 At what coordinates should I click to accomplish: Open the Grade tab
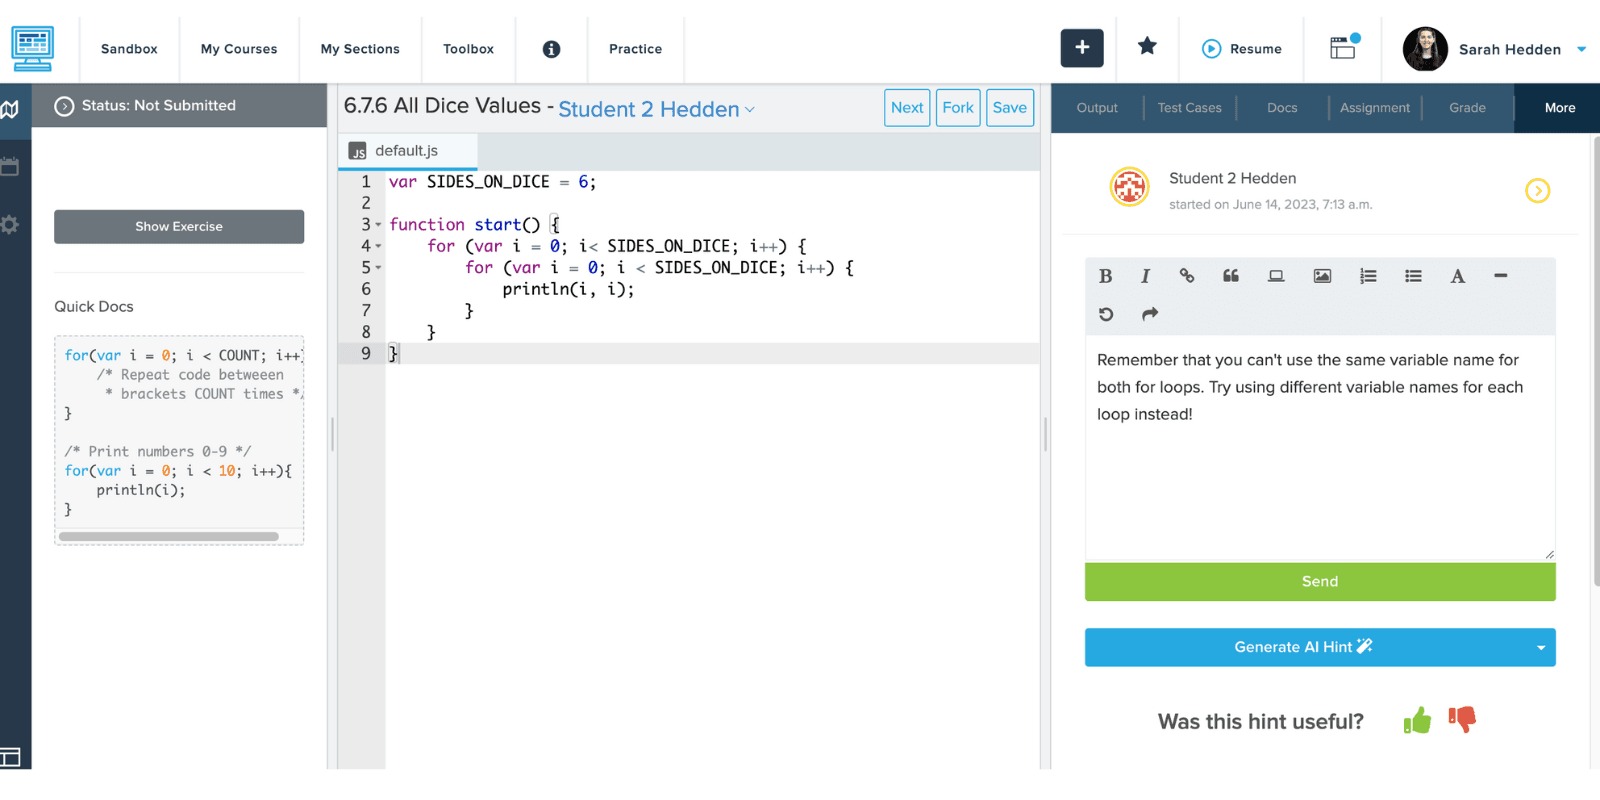[x=1467, y=108]
